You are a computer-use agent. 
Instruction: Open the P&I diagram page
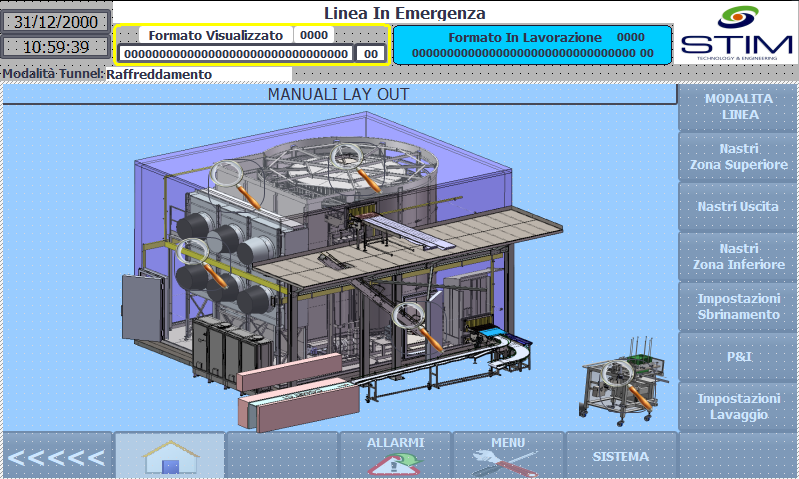pos(738,356)
